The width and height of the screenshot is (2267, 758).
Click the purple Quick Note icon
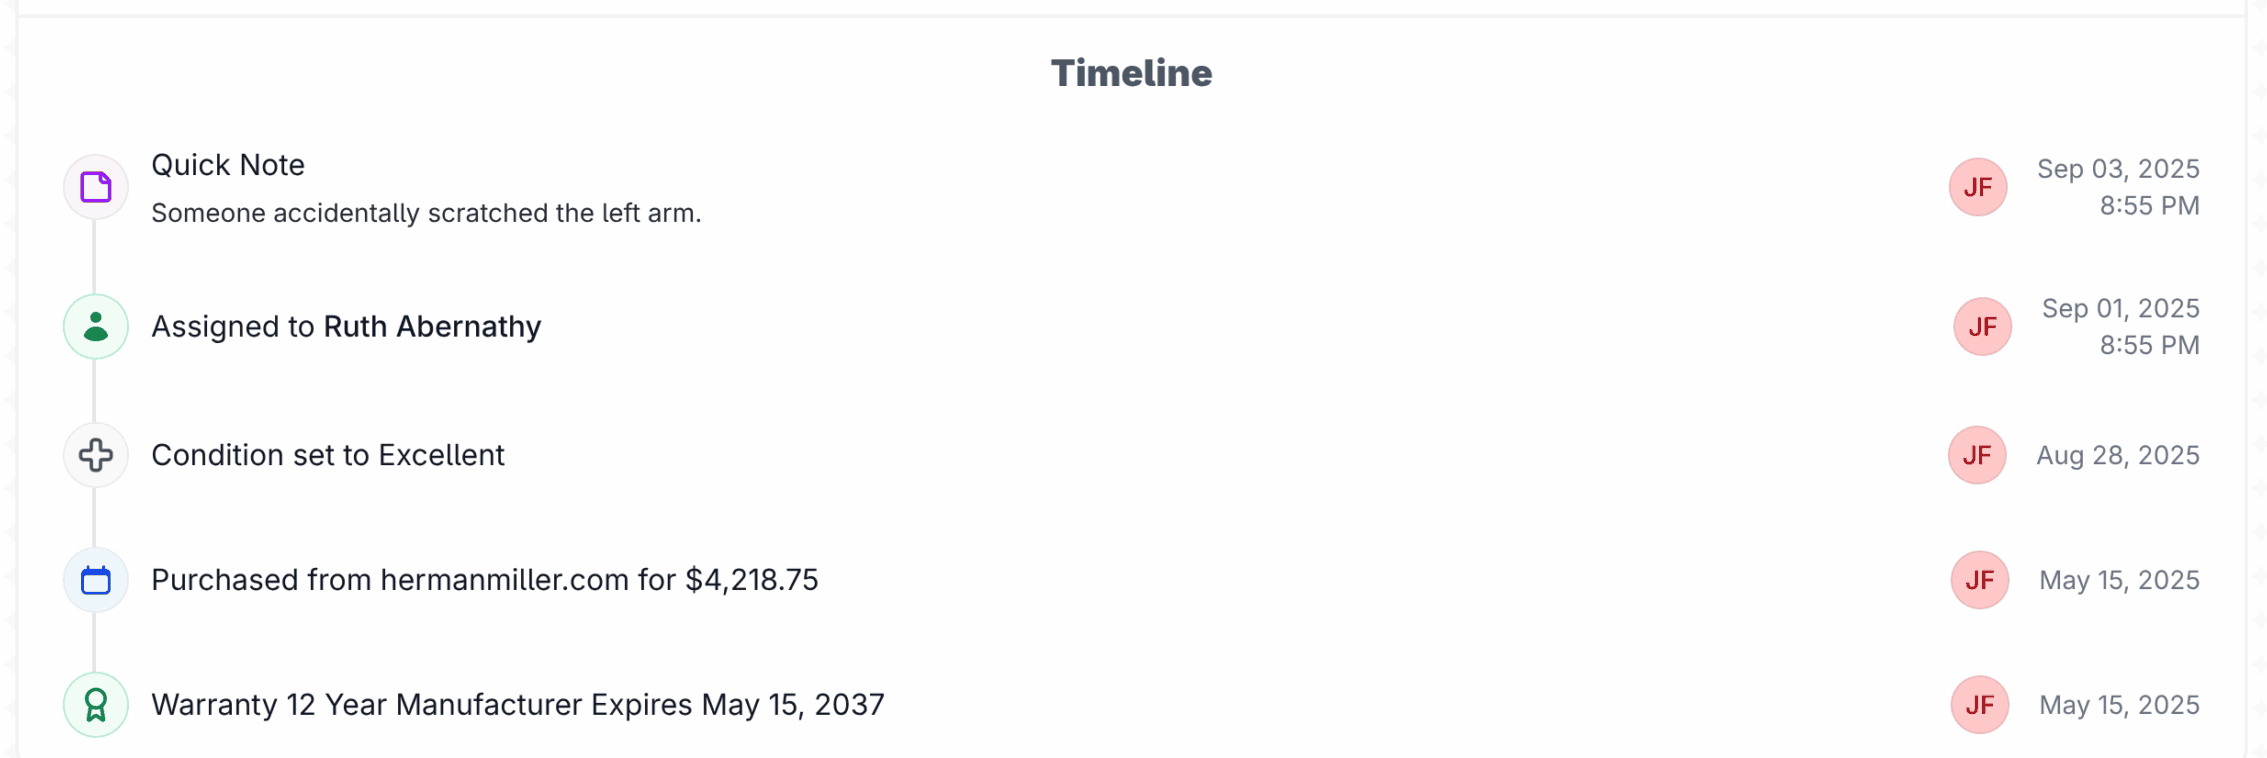(x=96, y=187)
